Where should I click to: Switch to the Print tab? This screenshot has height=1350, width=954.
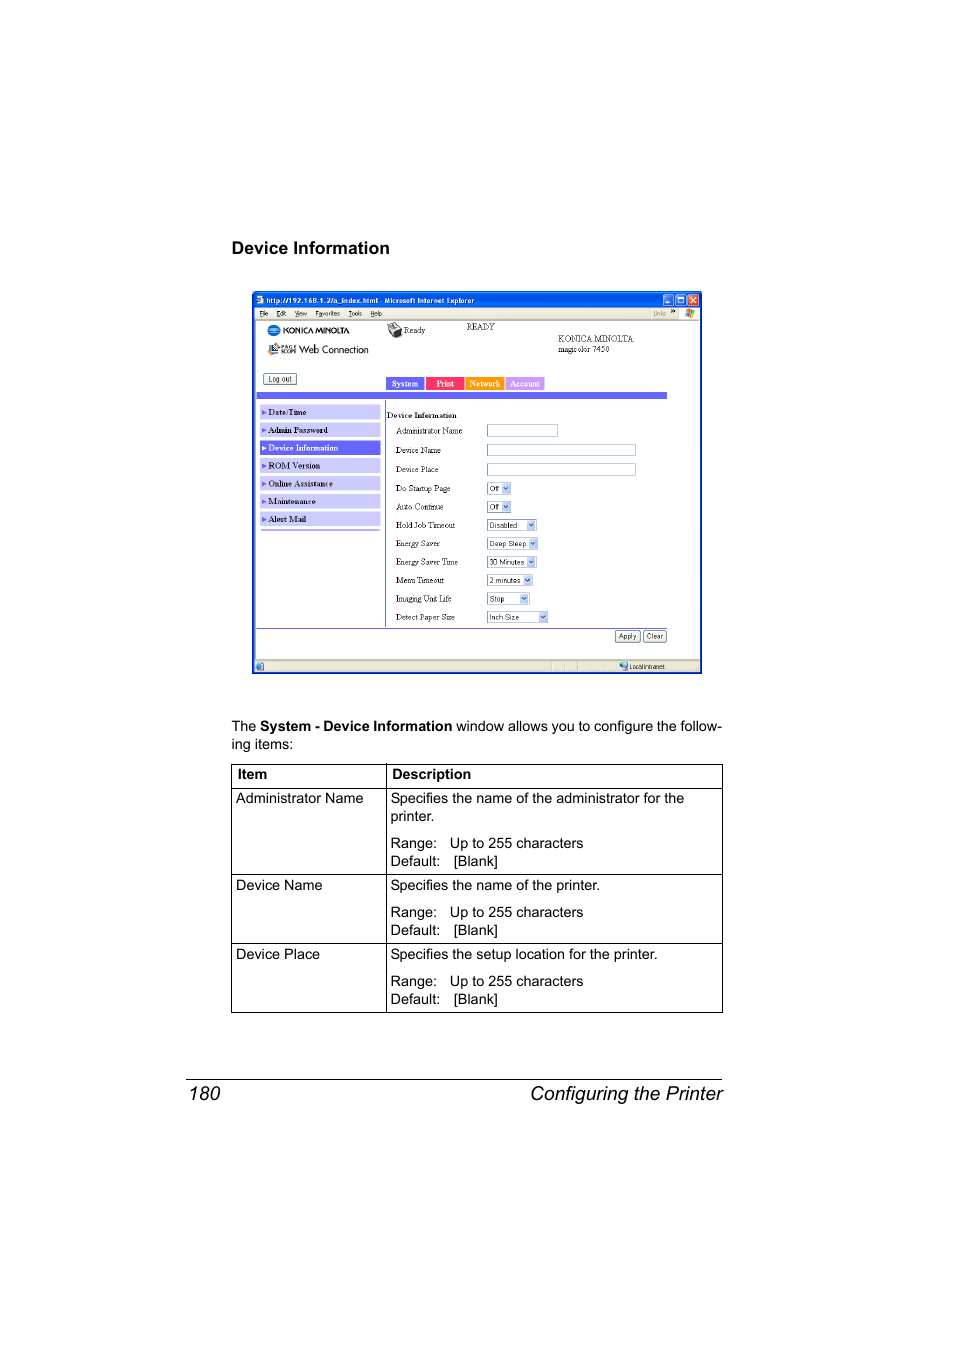pyautogui.click(x=445, y=384)
